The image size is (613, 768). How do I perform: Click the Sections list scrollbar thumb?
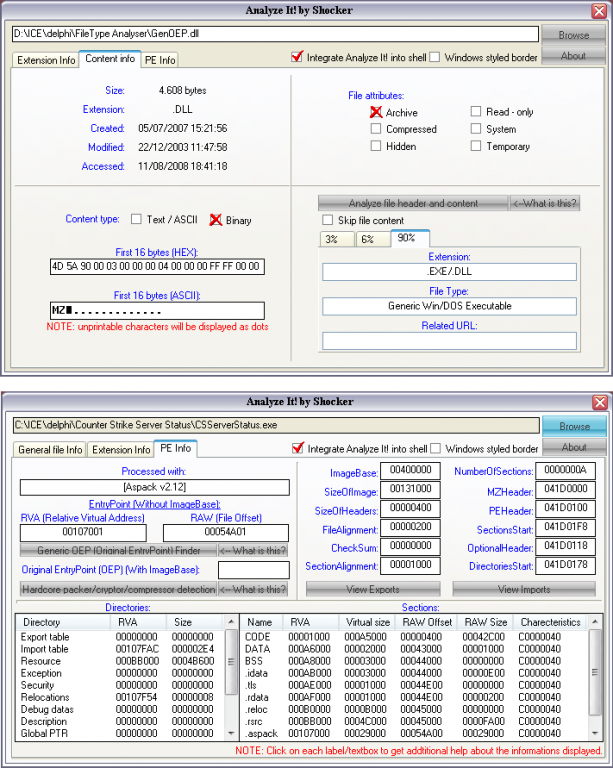click(594, 672)
